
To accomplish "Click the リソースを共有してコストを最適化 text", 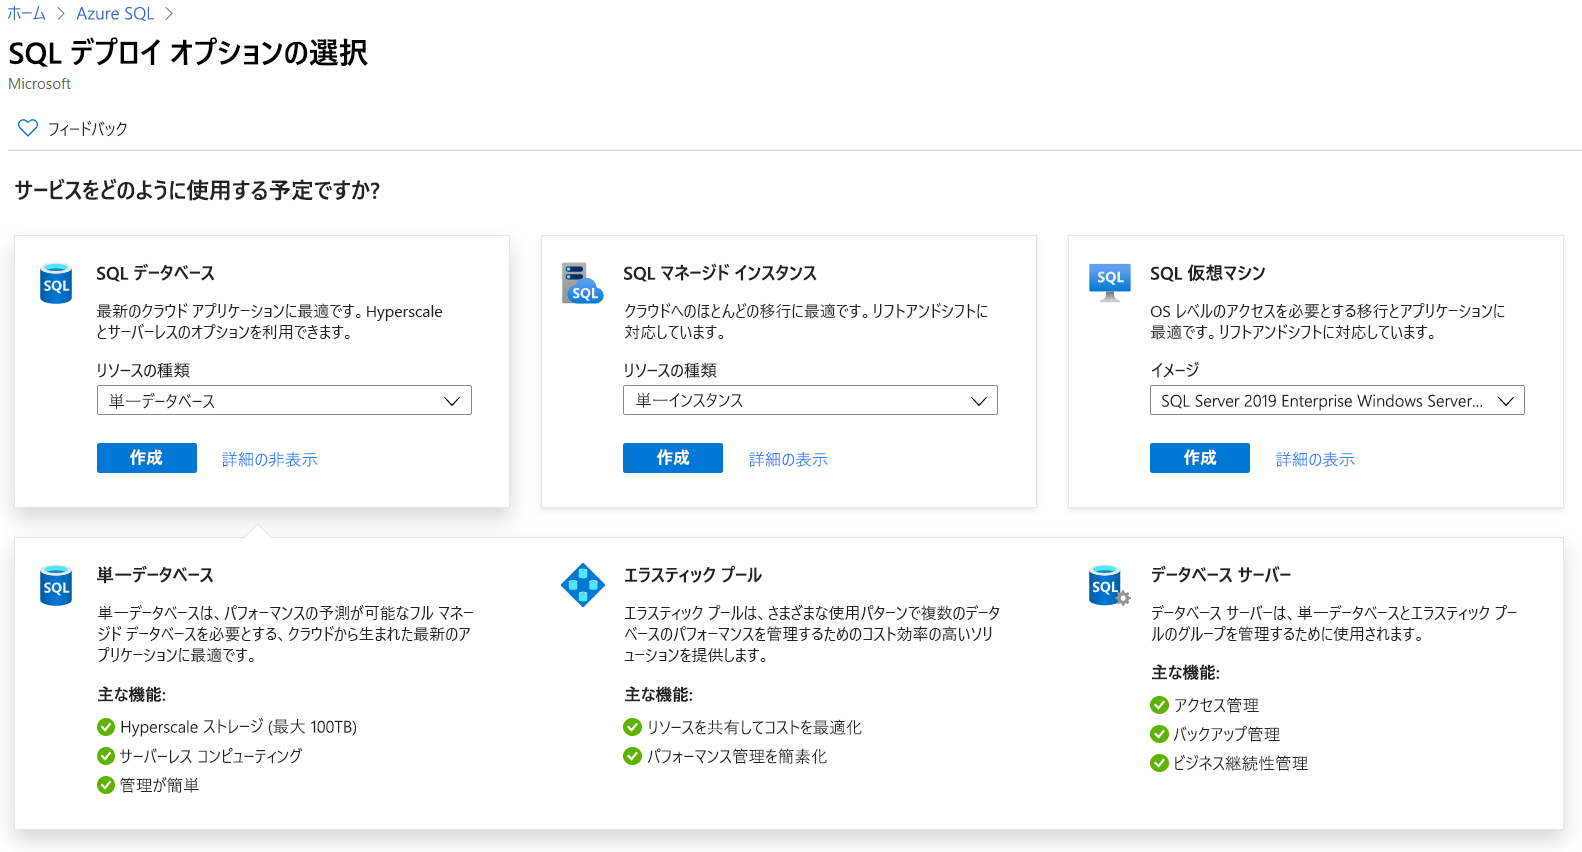I will click(x=754, y=727).
